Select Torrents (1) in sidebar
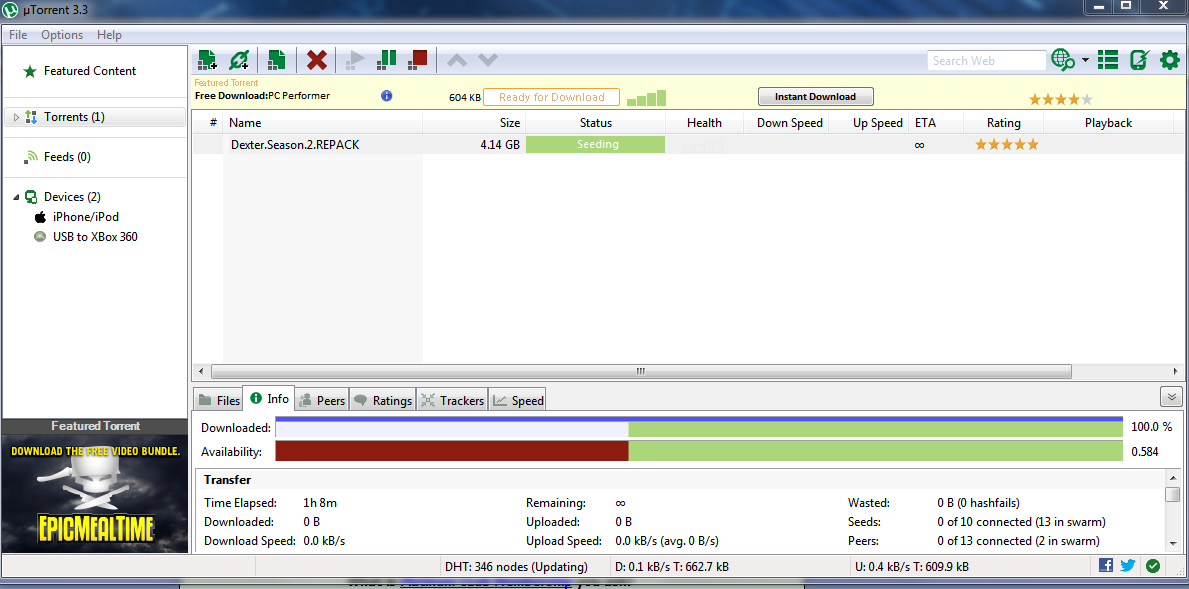The height and width of the screenshot is (589, 1189). point(96,117)
